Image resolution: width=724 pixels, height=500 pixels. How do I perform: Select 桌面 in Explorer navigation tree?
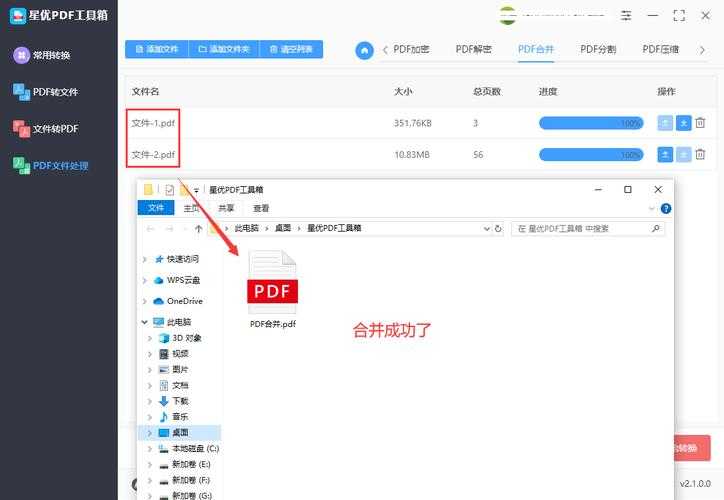180,433
